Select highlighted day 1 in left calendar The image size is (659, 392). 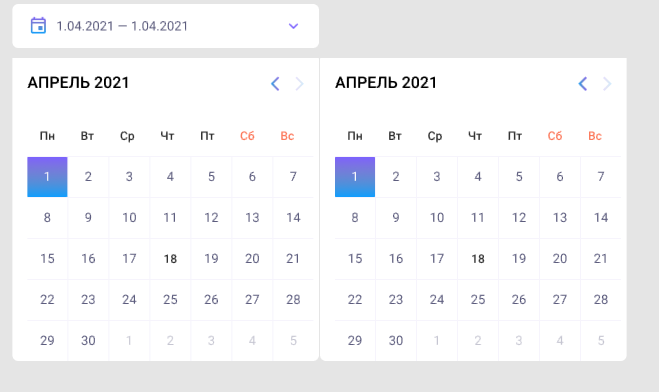[47, 177]
